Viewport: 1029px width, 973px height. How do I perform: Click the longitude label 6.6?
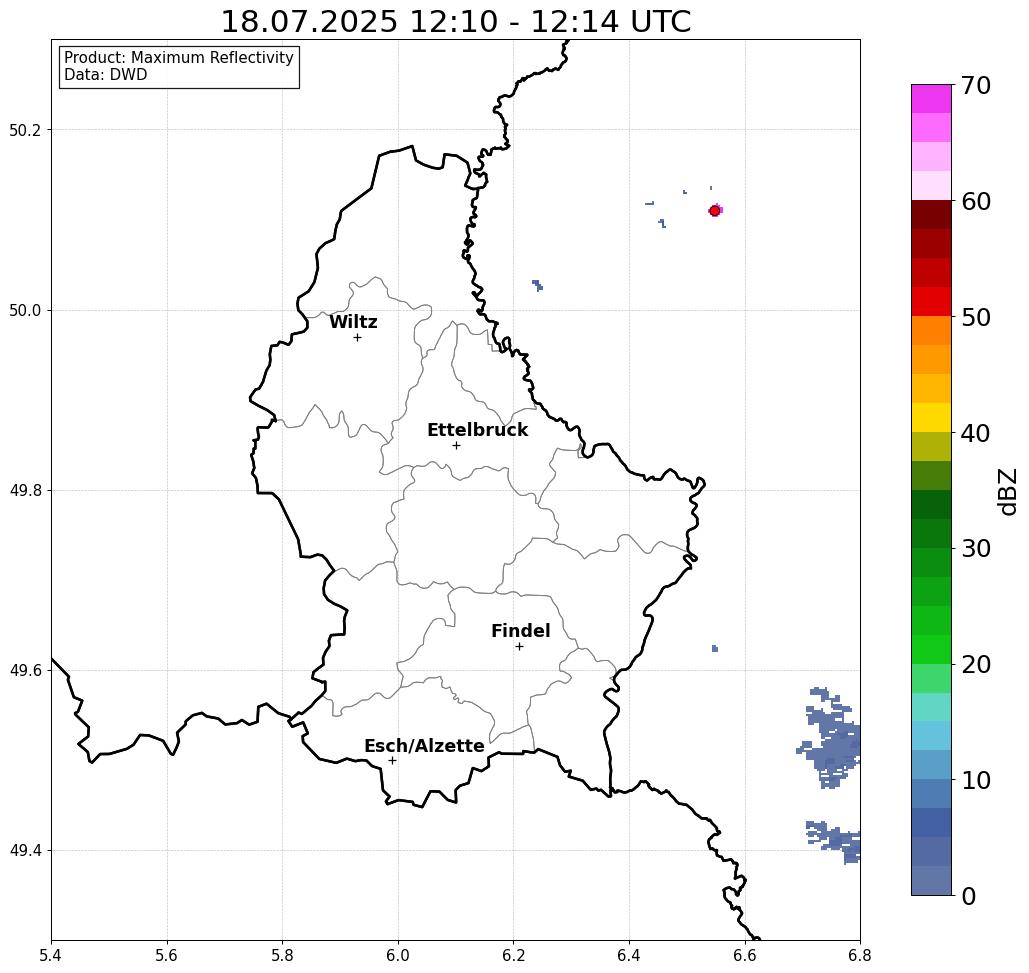click(x=744, y=955)
